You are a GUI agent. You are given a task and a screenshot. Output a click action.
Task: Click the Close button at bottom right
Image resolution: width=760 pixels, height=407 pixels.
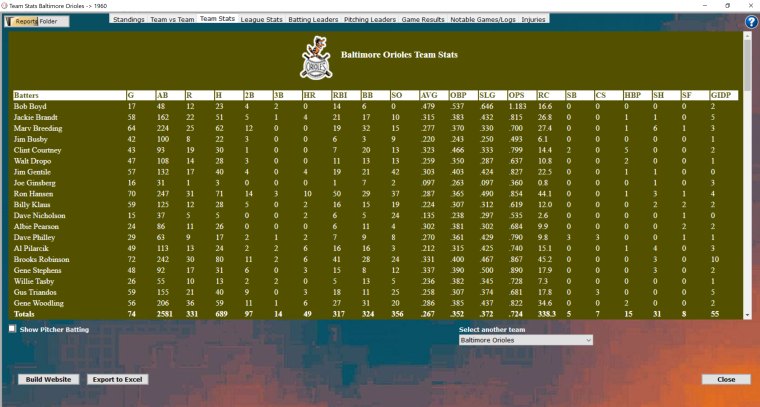726,379
